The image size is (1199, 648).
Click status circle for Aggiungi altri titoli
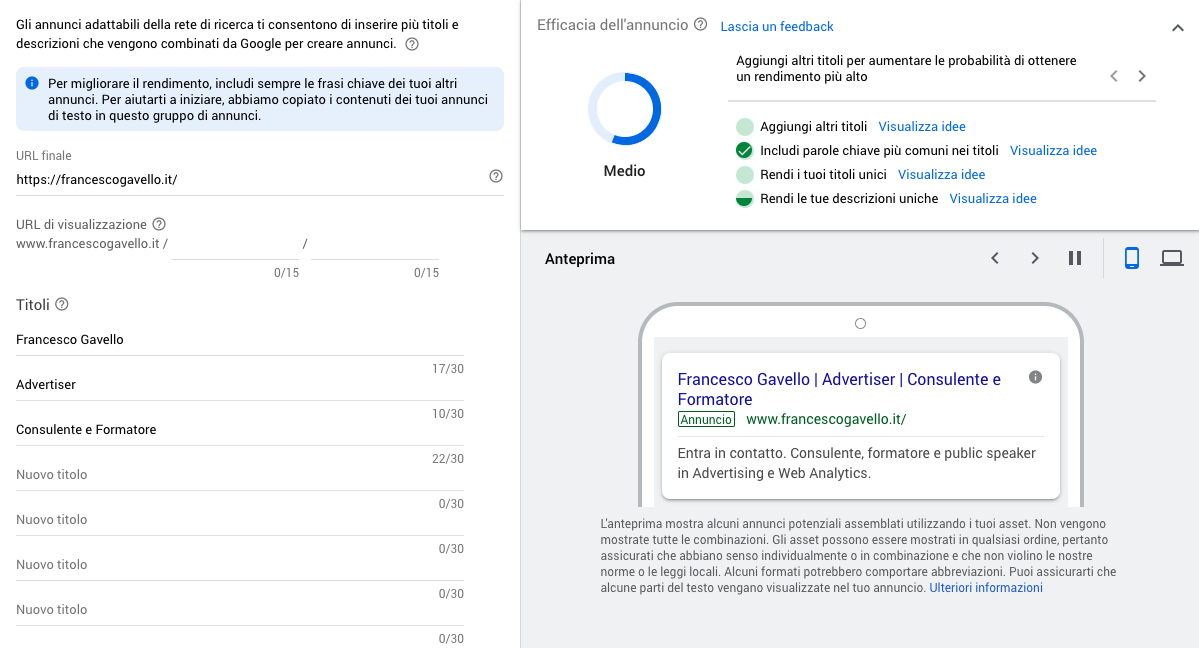point(744,127)
